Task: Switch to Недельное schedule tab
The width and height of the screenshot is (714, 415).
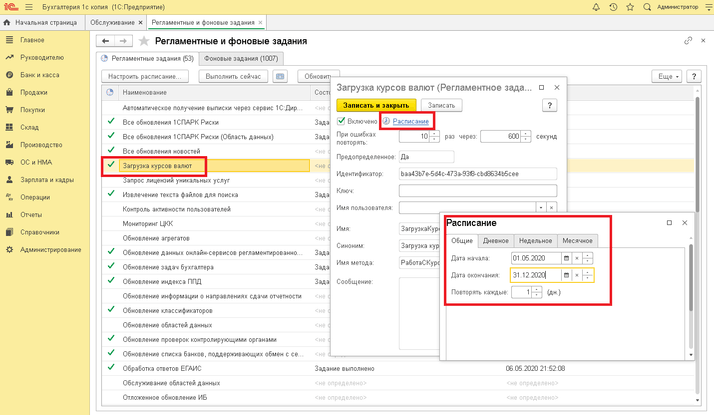Action: pyautogui.click(x=535, y=240)
